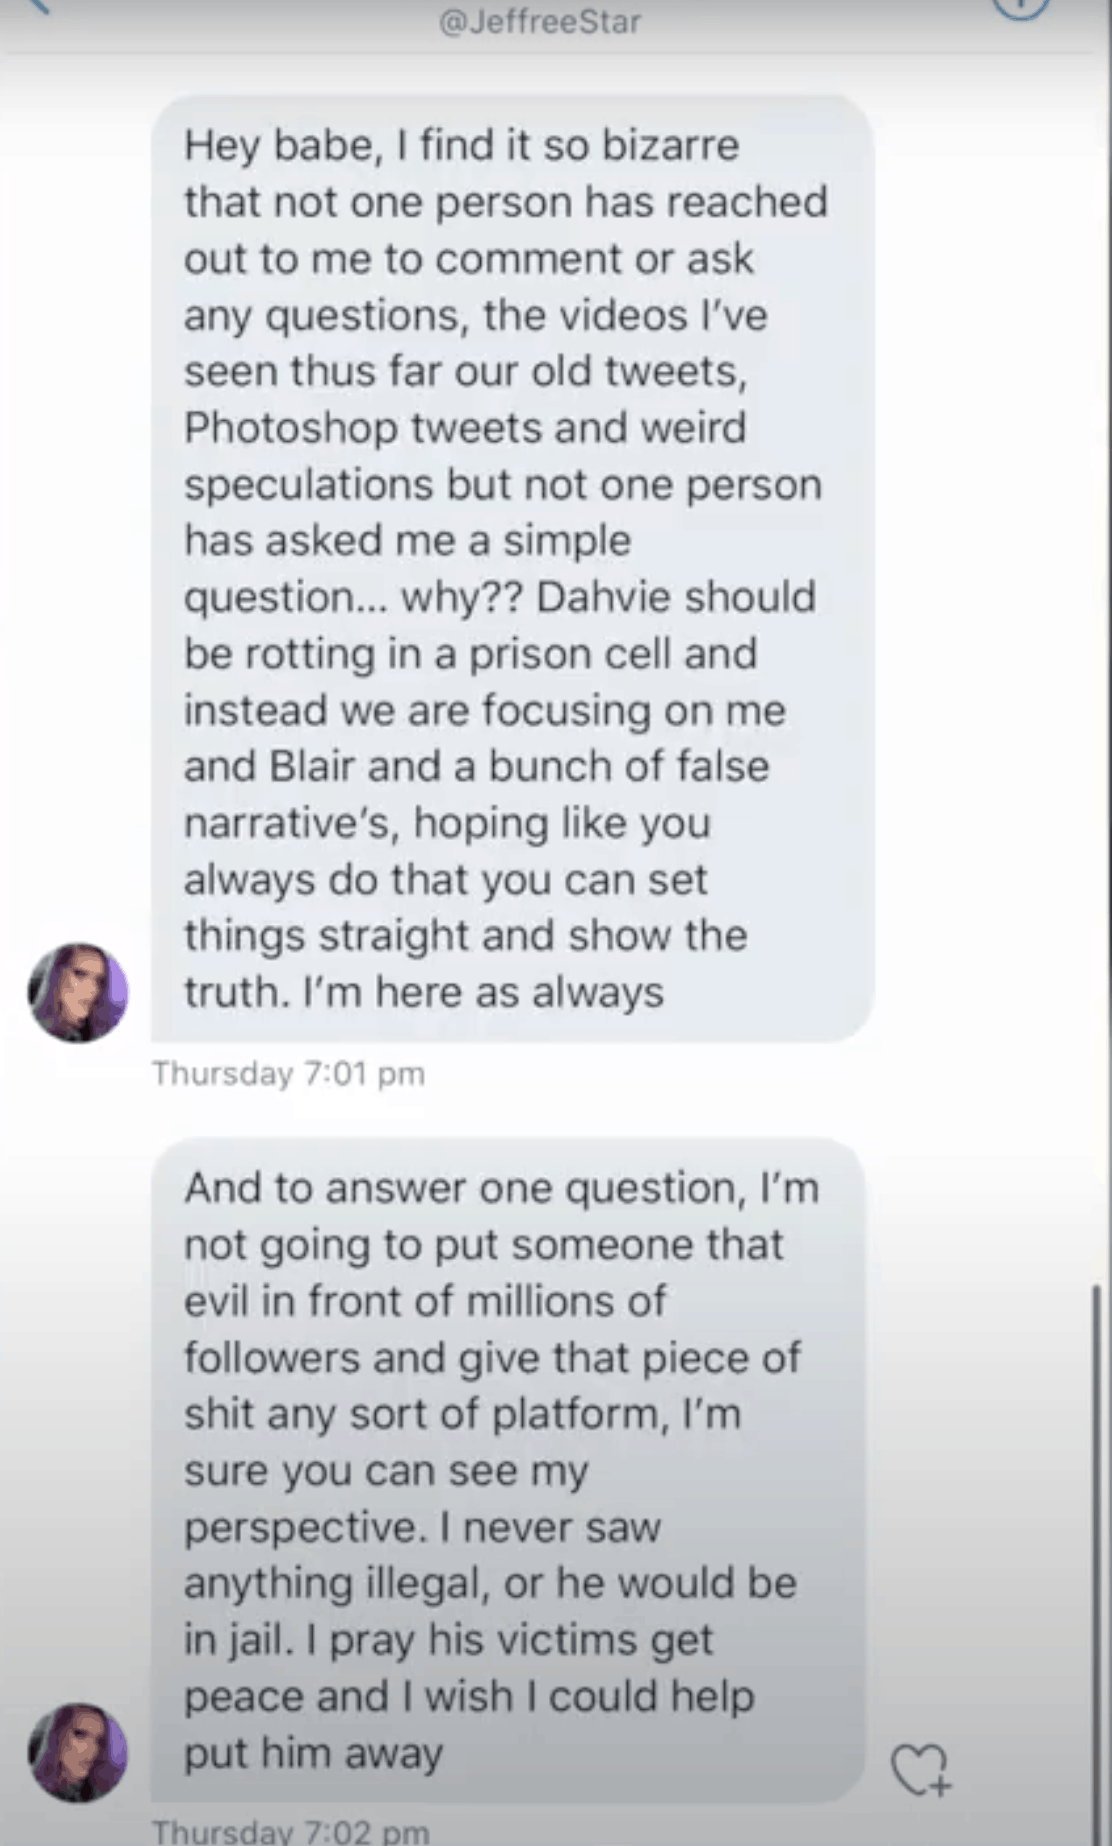The width and height of the screenshot is (1112, 1846).
Task: Tap the info circle in the header
Action: (x=1020, y=10)
